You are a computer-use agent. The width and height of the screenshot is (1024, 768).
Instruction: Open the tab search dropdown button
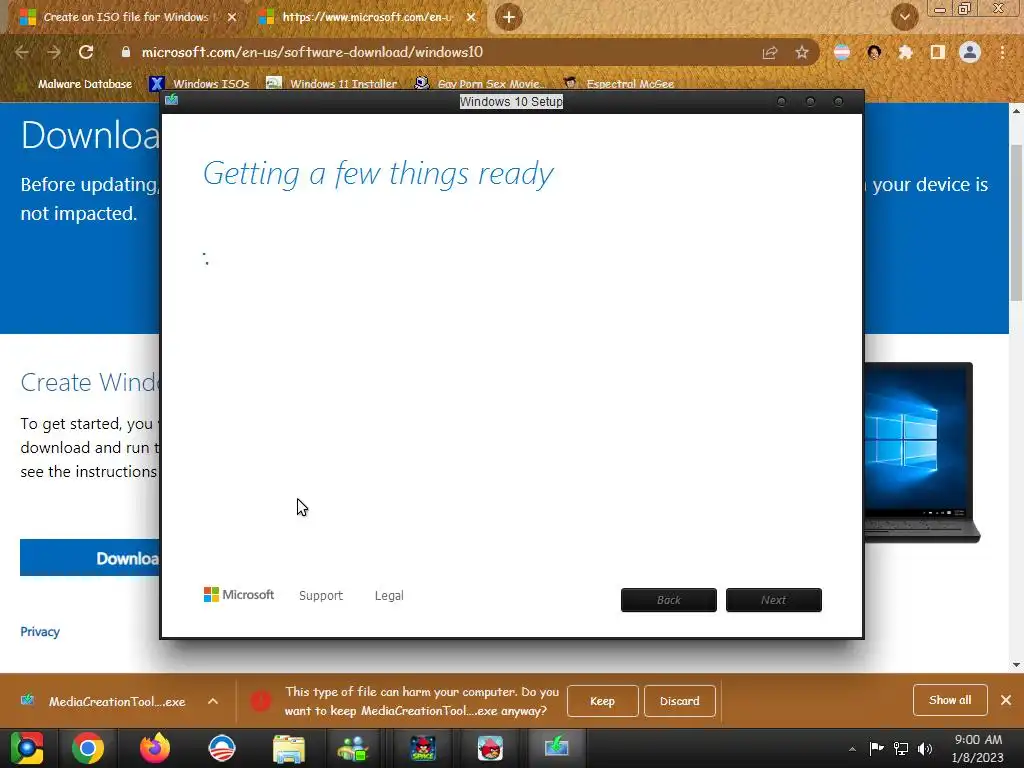[x=904, y=17]
